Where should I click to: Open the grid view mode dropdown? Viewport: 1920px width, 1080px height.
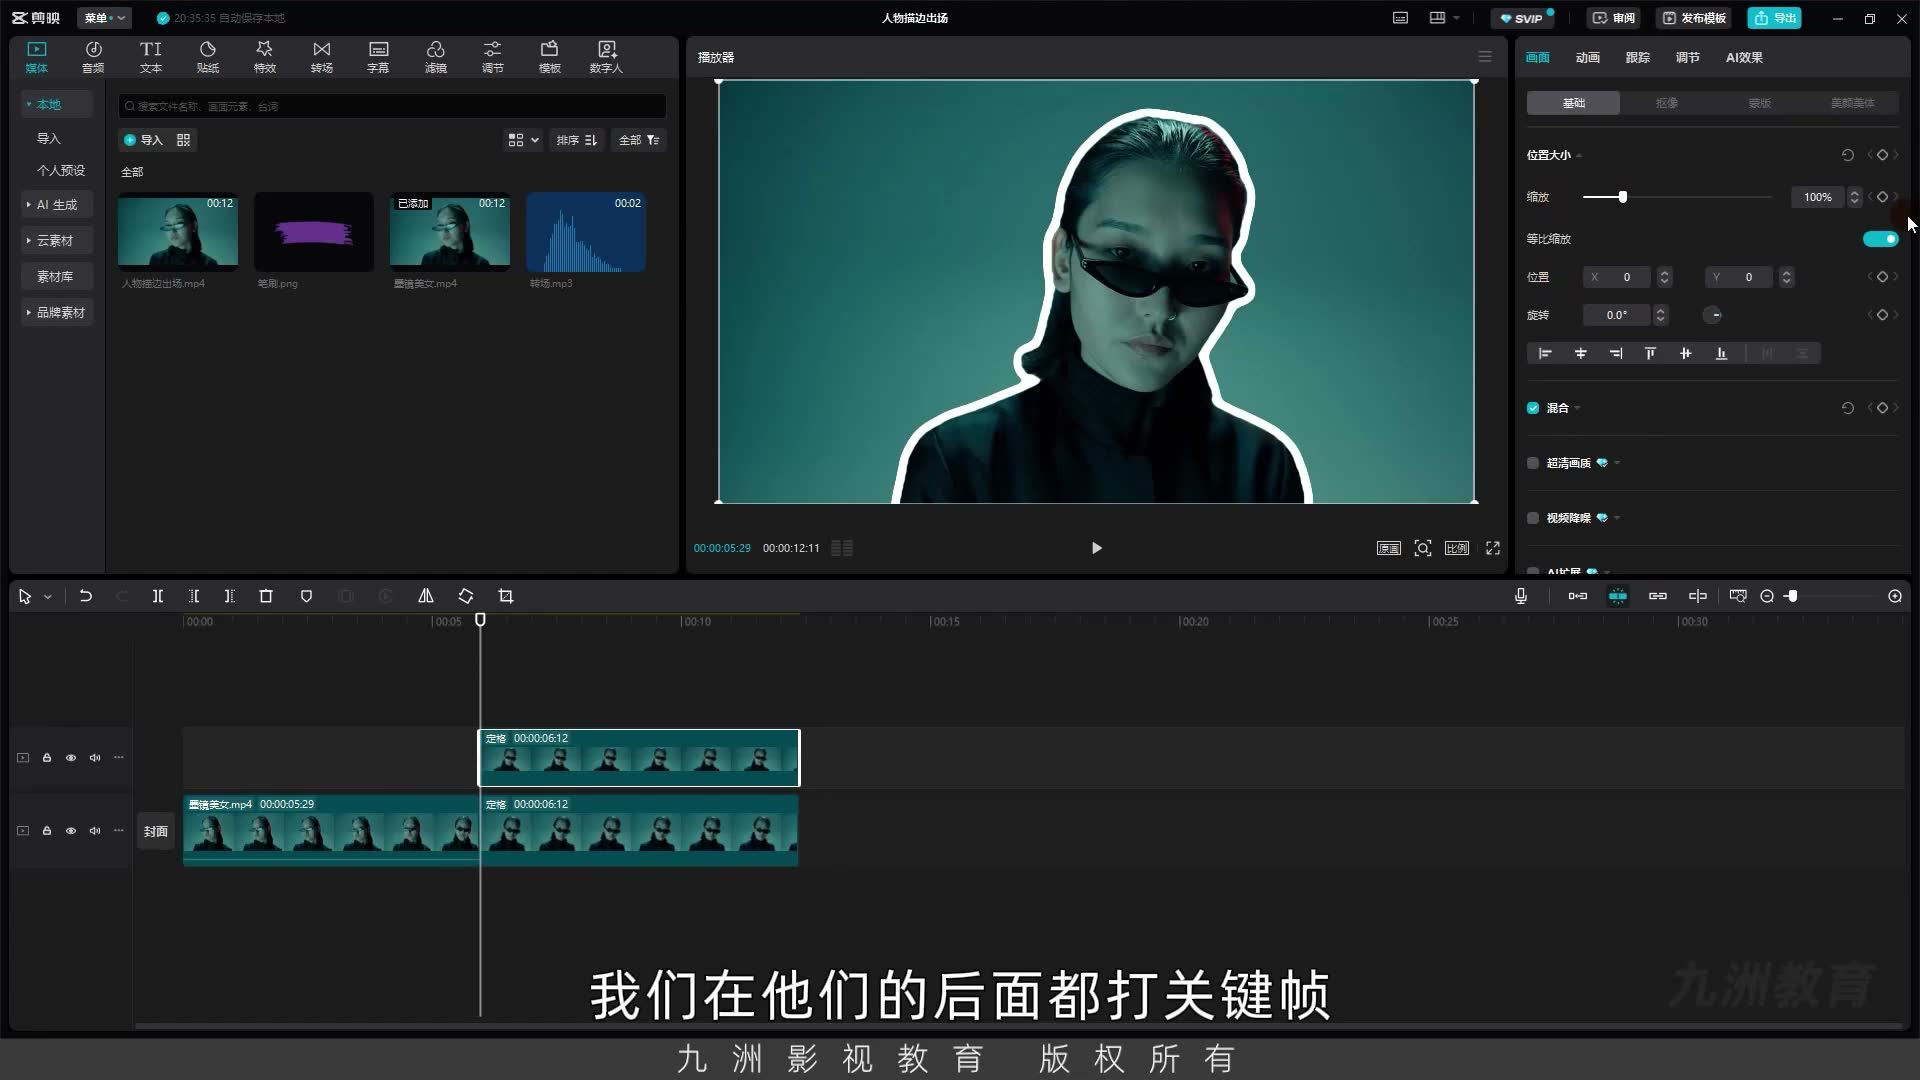(x=523, y=140)
